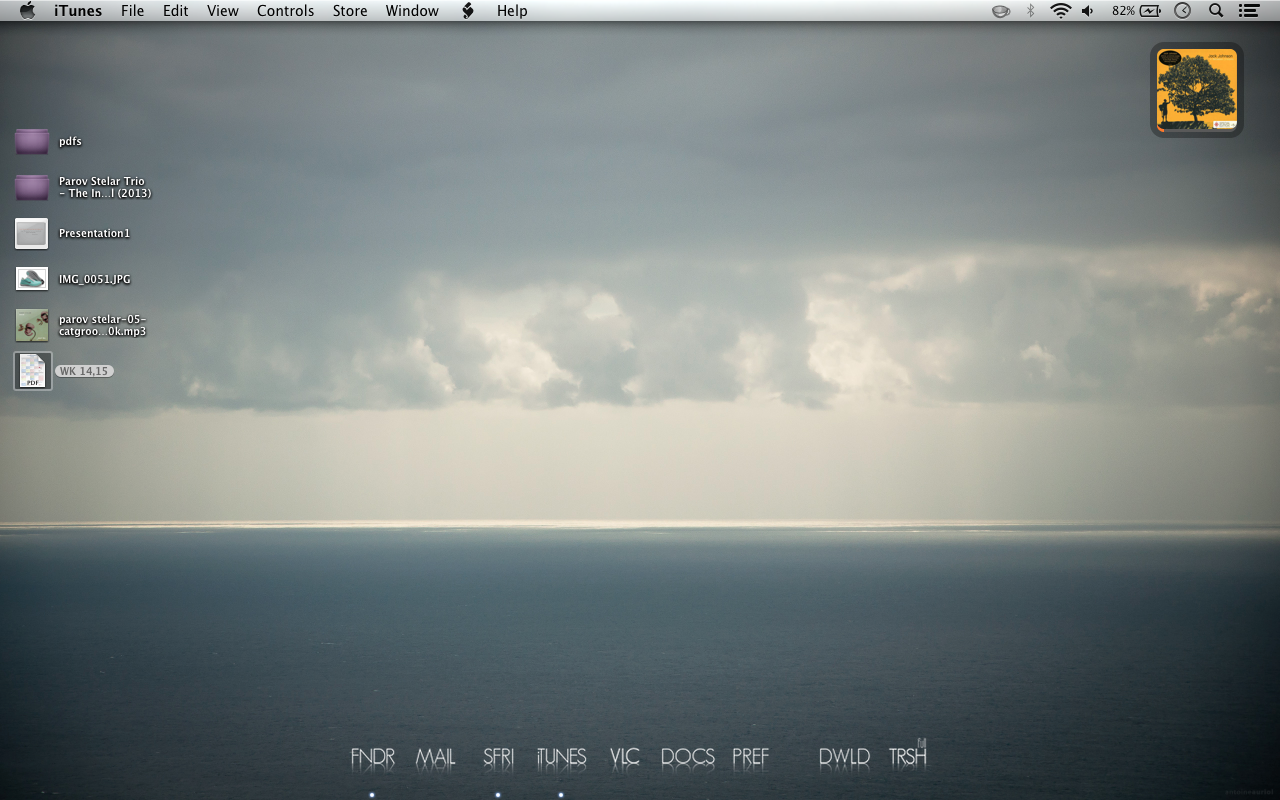The width and height of the screenshot is (1280, 800).
Task: Open iTUNES in the dock
Action: click(x=561, y=757)
